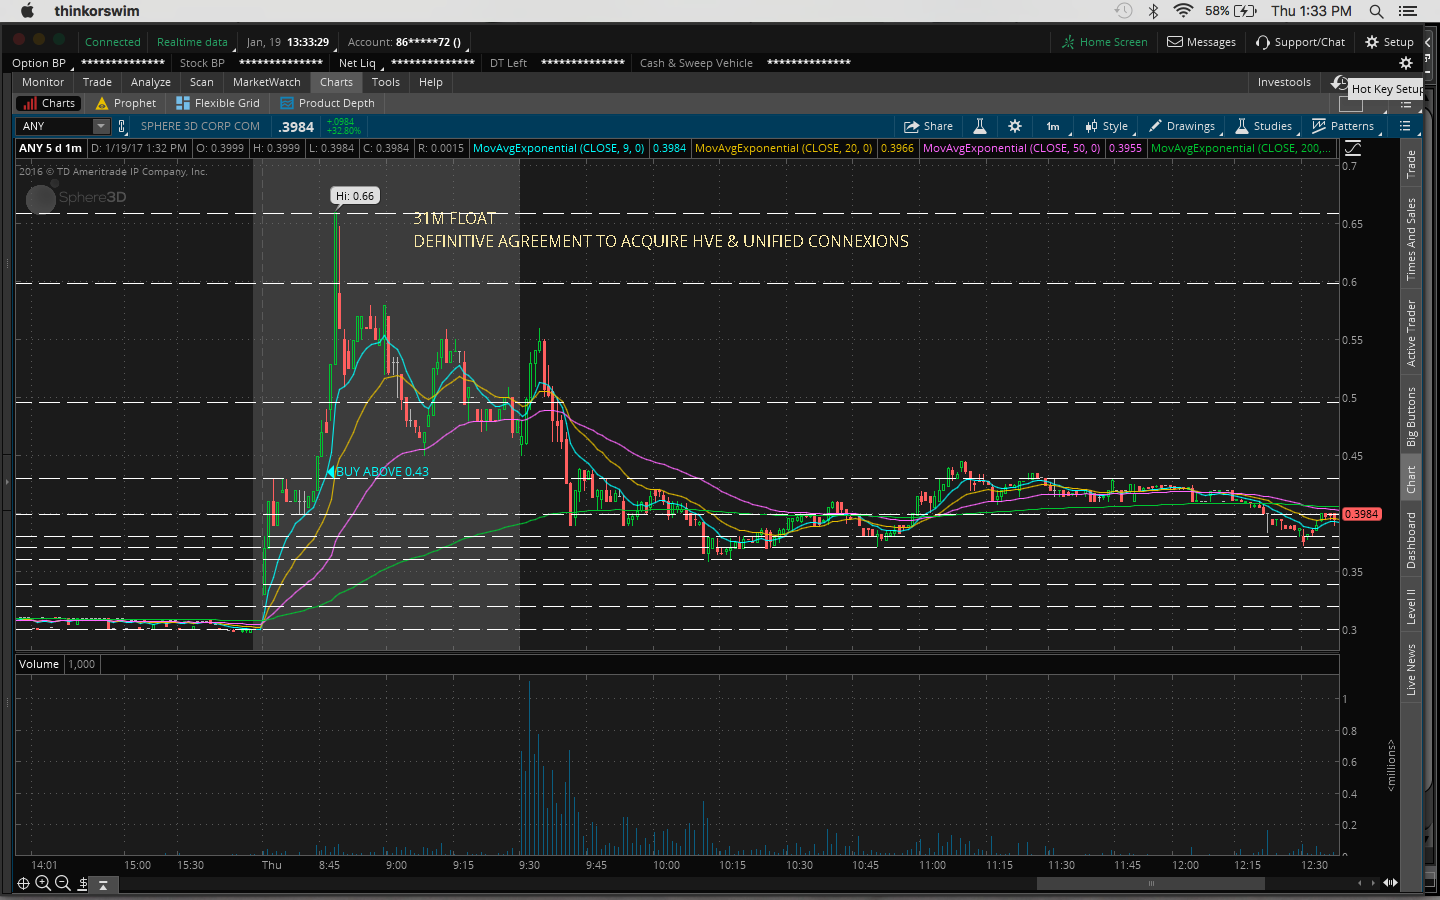This screenshot has width=1440, height=900.
Task: Click the symbol link clipboard icon
Action: point(122,126)
